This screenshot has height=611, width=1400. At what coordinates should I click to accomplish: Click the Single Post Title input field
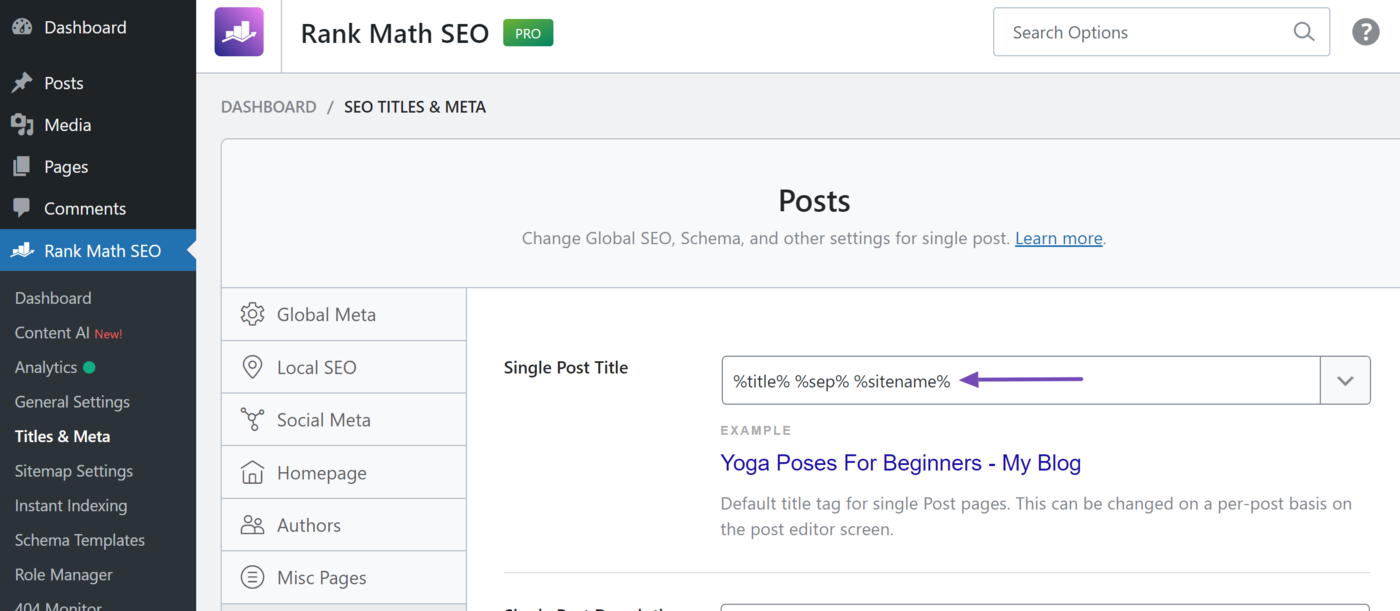point(1021,381)
